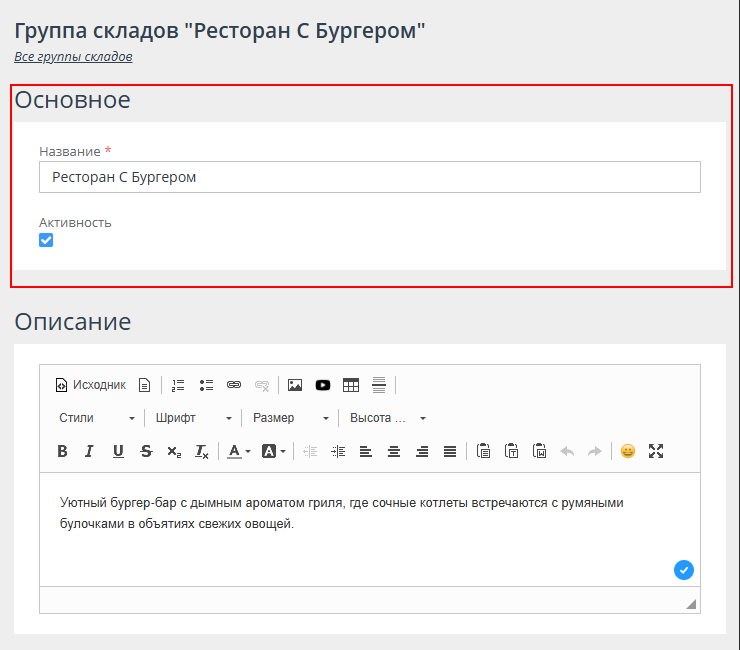This screenshot has width=740, height=650.
Task: Increase the indent
Action: click(338, 452)
